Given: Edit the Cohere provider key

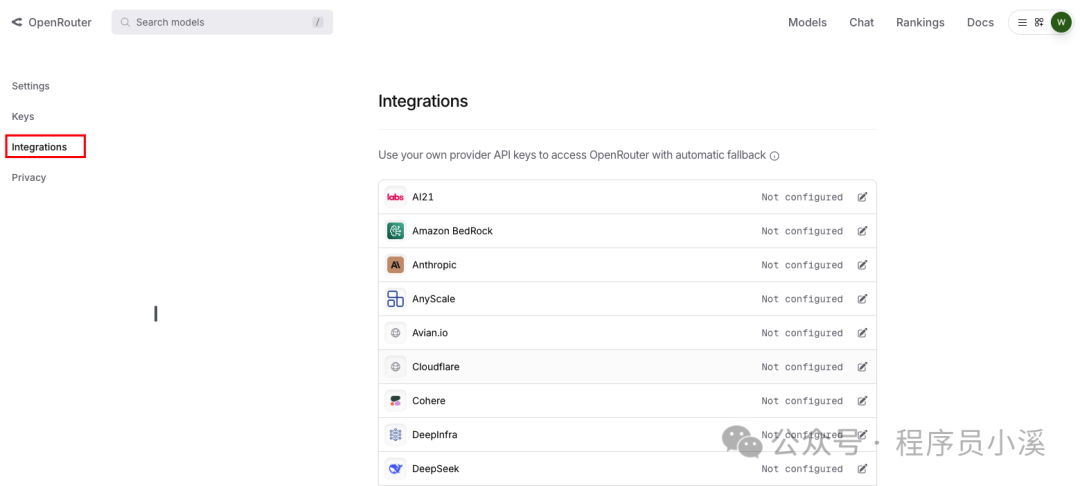Looking at the screenshot, I should pos(862,401).
